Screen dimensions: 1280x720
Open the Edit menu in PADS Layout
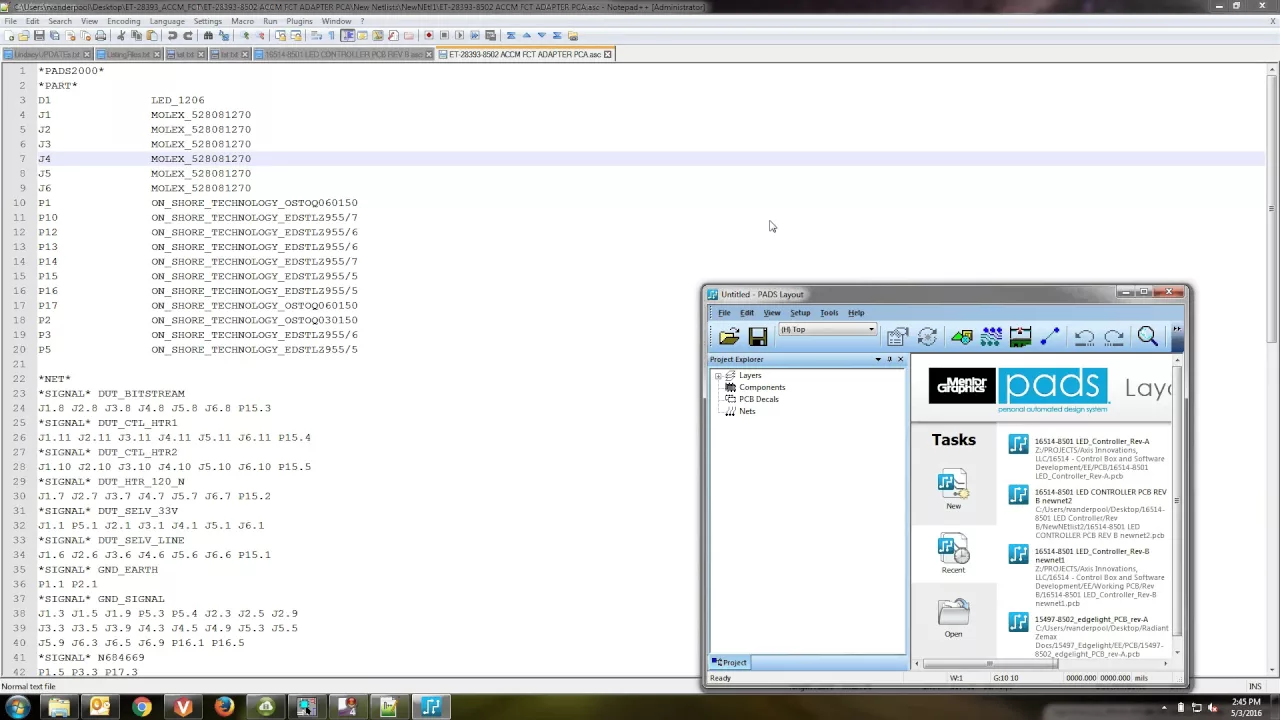point(746,313)
